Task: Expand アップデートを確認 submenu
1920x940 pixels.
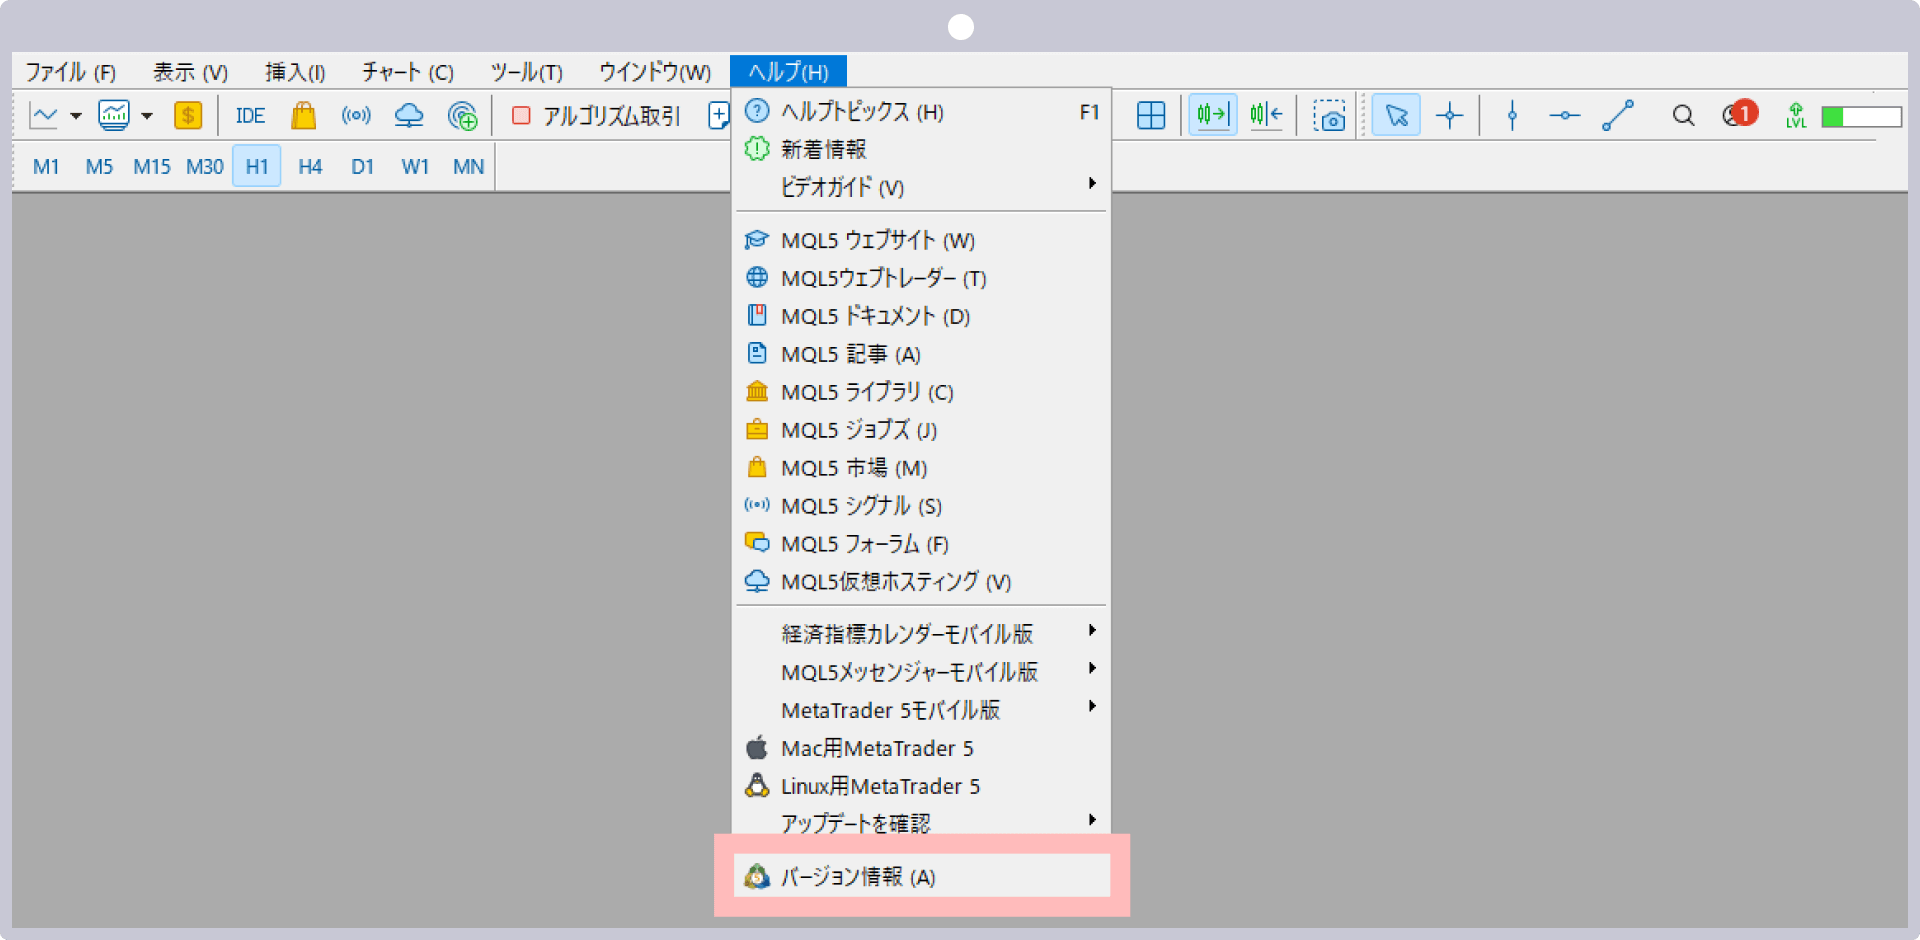Action: pyautogui.click(x=921, y=822)
